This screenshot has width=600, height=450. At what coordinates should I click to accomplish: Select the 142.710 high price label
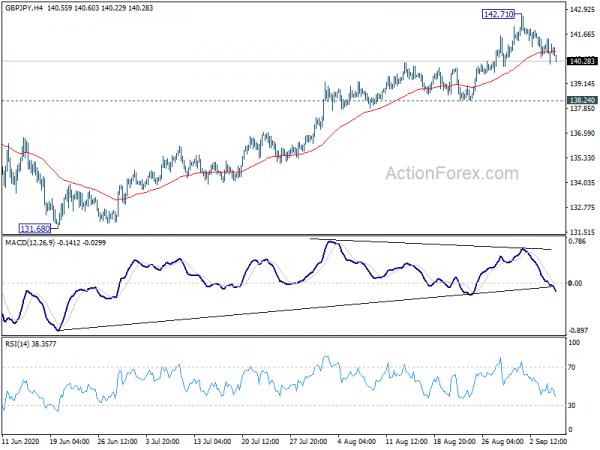pyautogui.click(x=498, y=14)
